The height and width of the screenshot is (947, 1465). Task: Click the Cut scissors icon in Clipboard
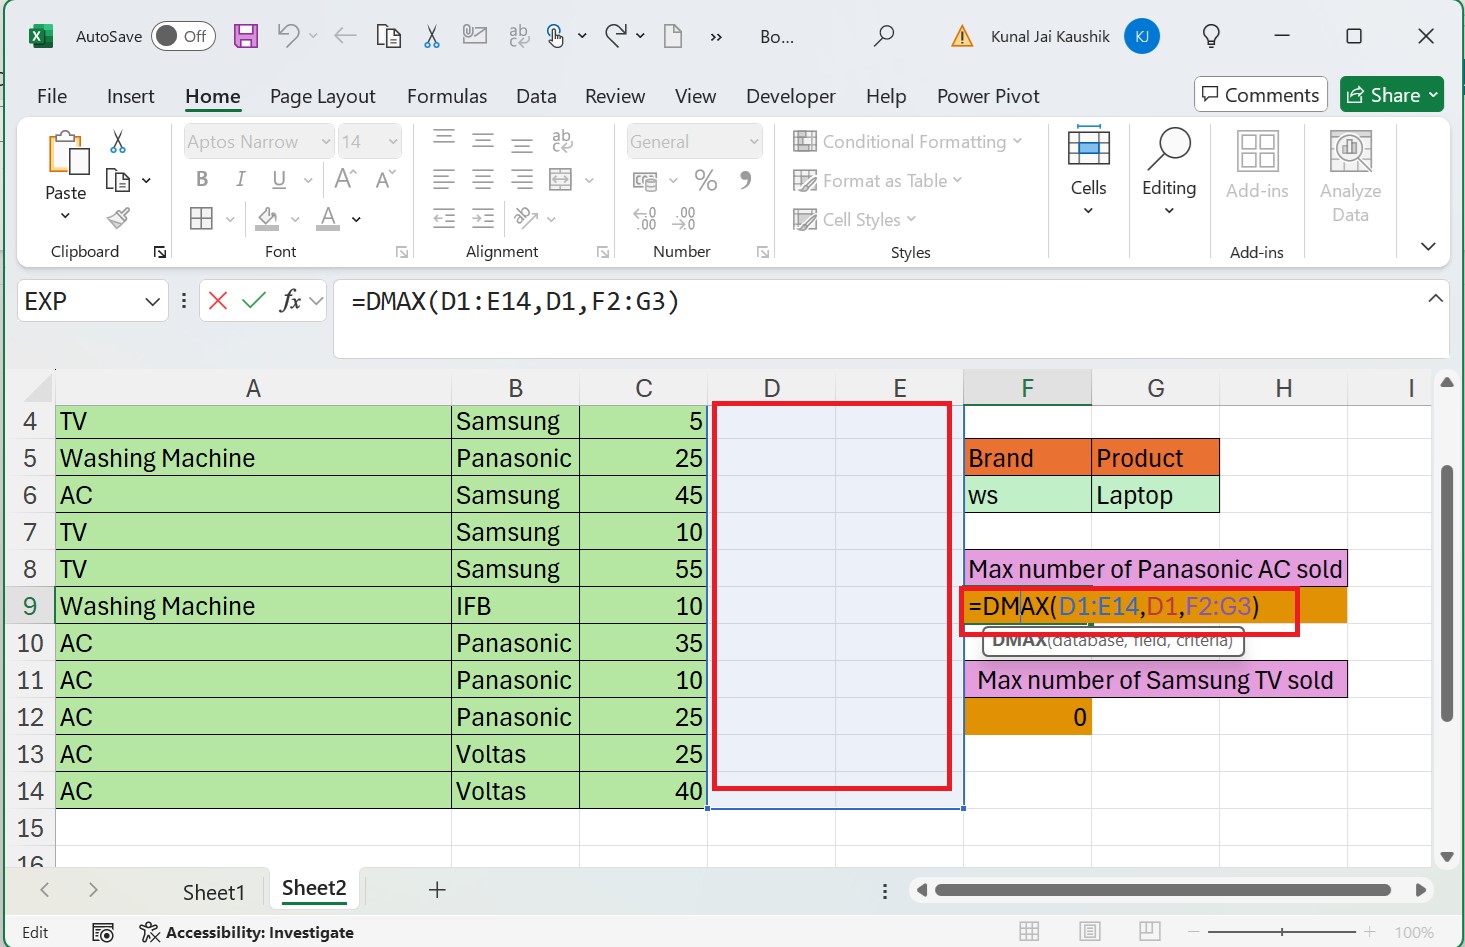pyautogui.click(x=118, y=142)
